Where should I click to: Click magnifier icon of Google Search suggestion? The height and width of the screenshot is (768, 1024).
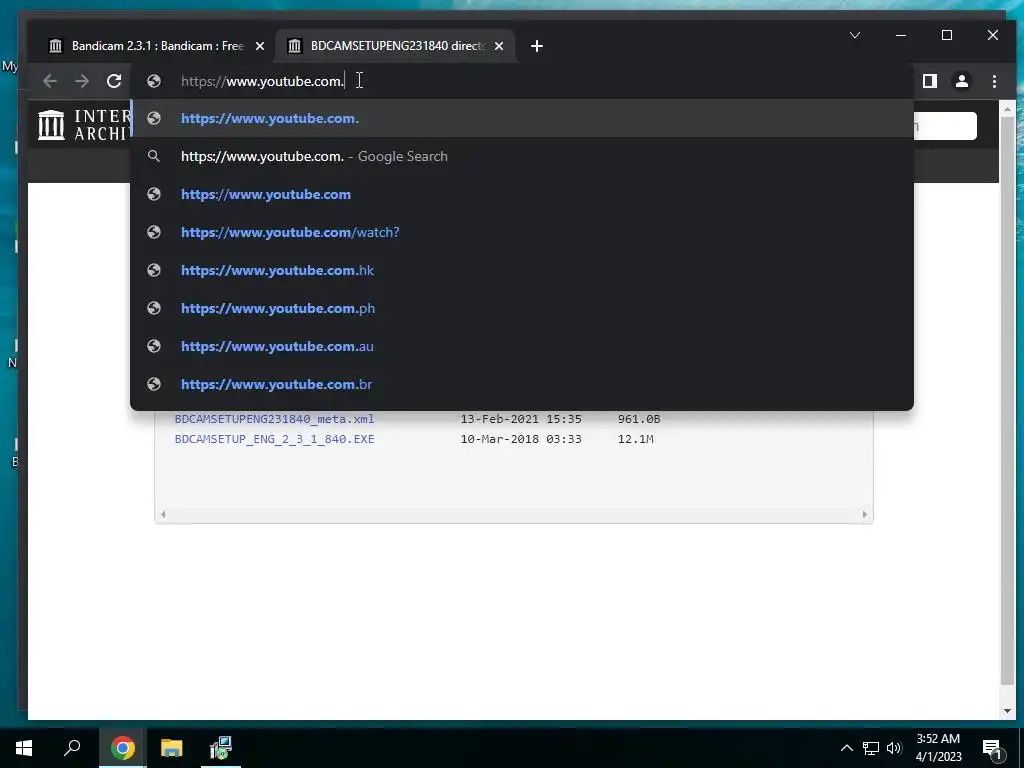(x=154, y=156)
